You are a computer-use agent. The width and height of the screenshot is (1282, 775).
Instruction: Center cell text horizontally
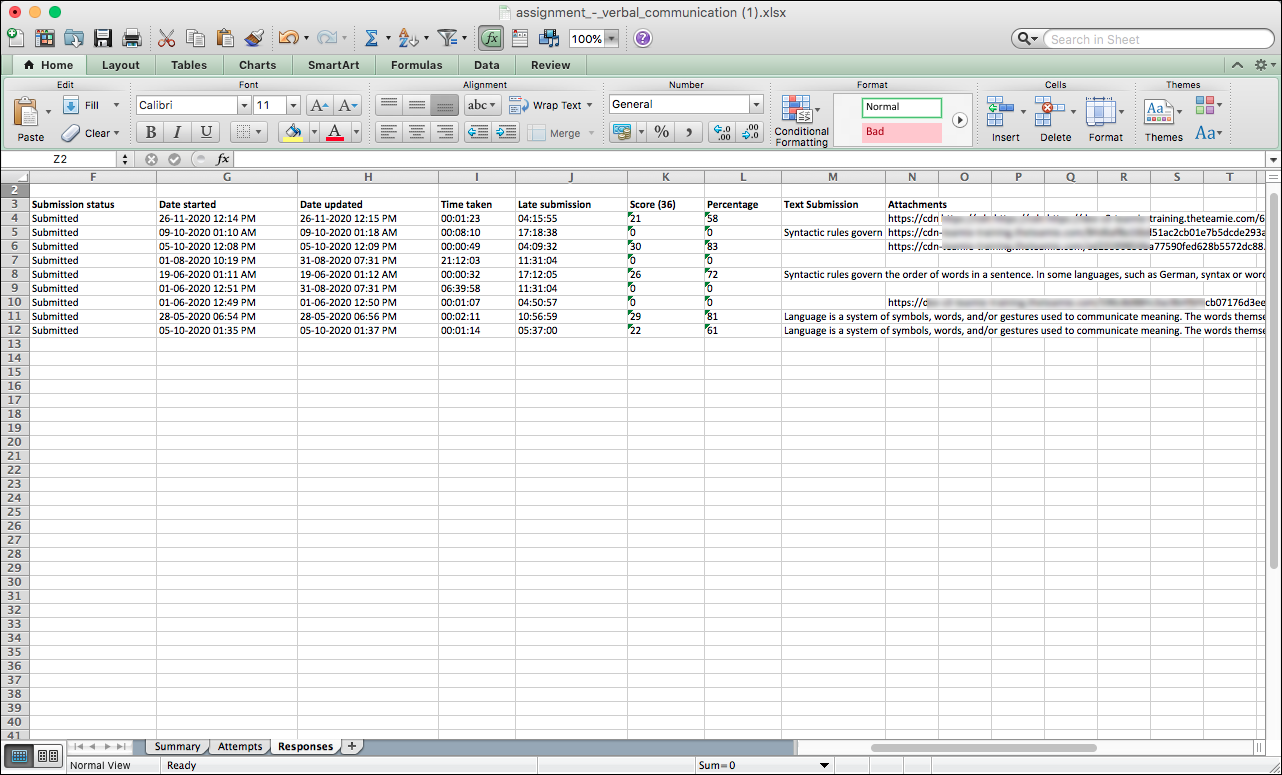(417, 131)
